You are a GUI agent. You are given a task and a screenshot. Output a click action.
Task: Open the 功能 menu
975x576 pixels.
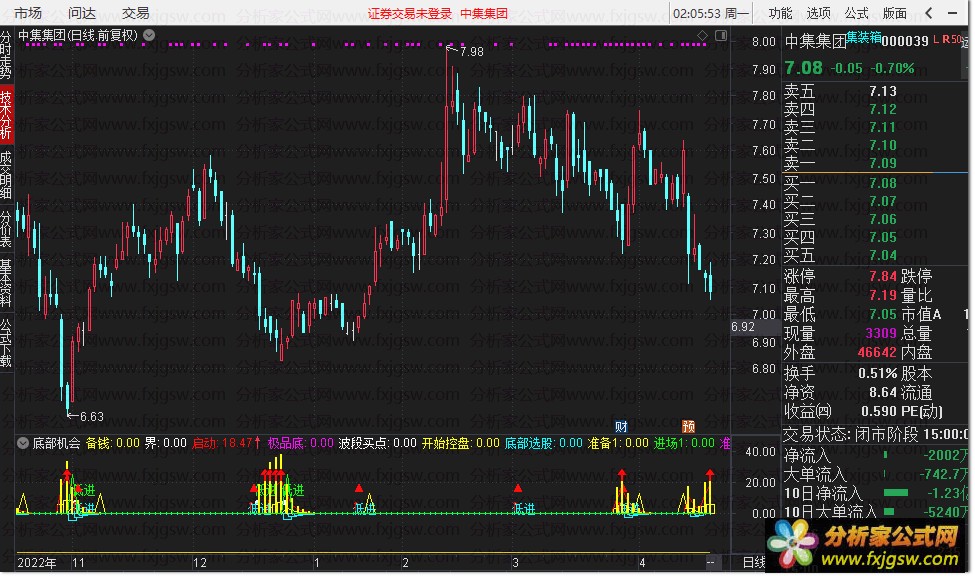(780, 12)
